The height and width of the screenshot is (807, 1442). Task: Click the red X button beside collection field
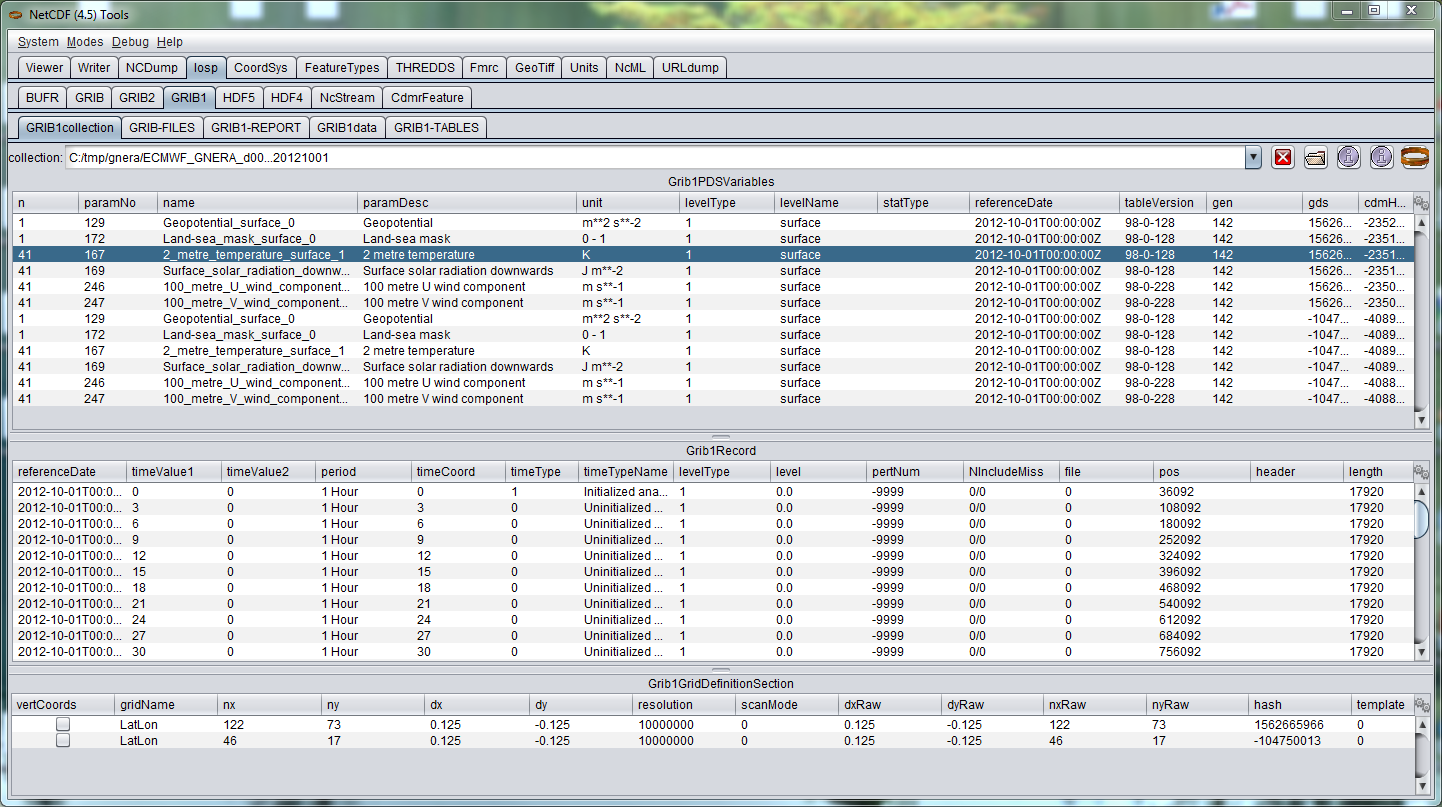click(x=1283, y=157)
